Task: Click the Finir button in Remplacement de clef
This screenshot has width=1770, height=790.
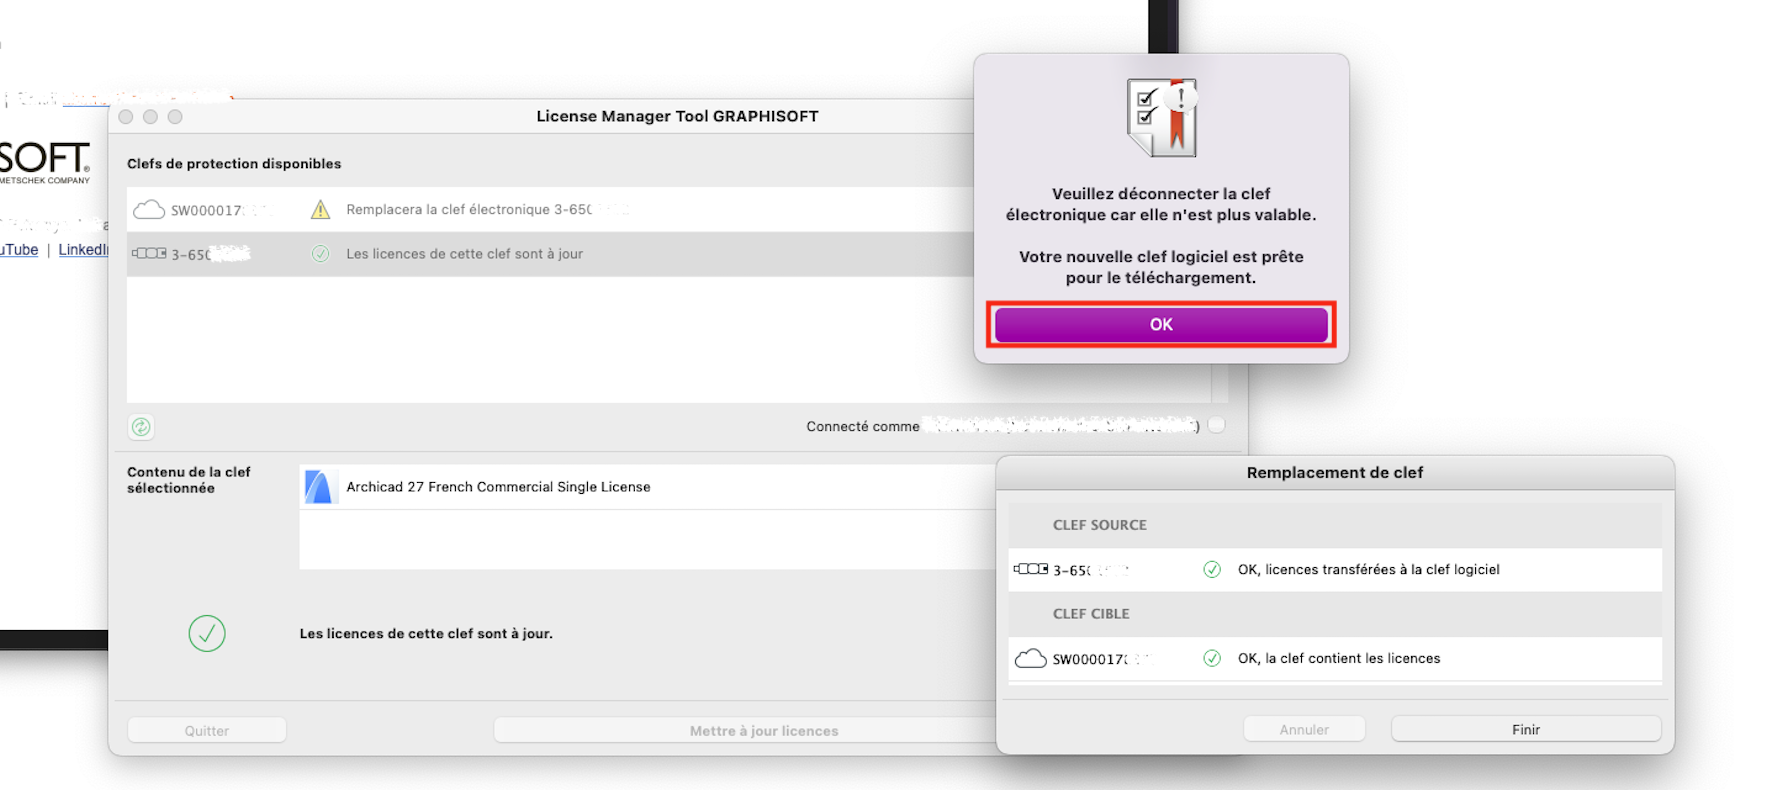Action: tap(1526, 730)
